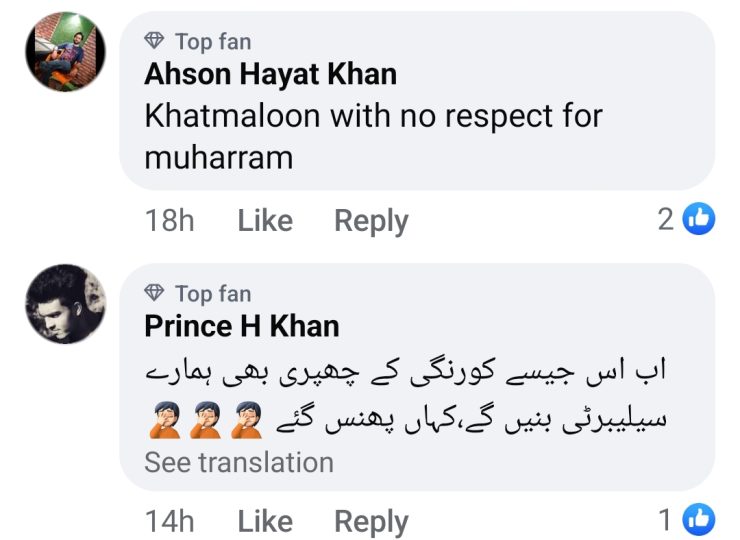Like Prince H Khan's comment
The image size is (740, 540).
(x=264, y=521)
